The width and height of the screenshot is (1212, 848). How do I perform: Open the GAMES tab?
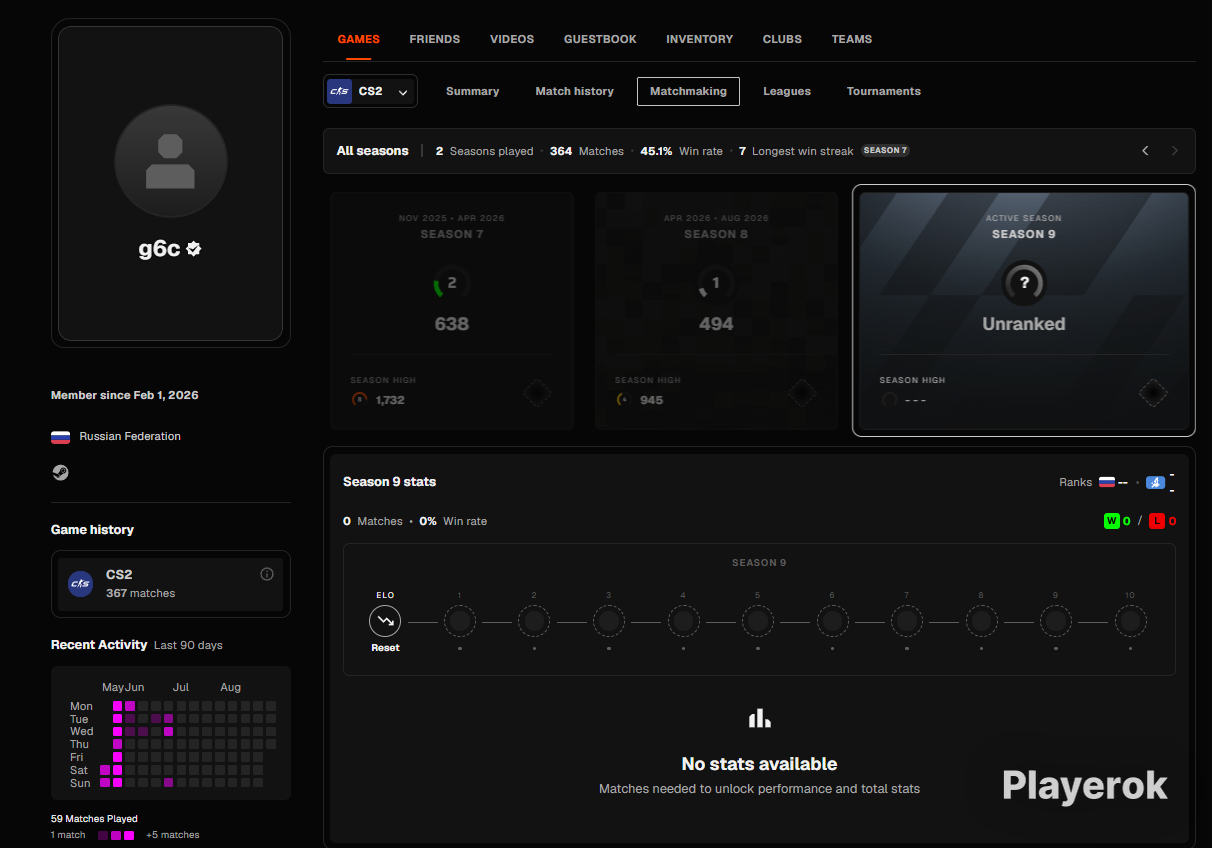point(358,39)
